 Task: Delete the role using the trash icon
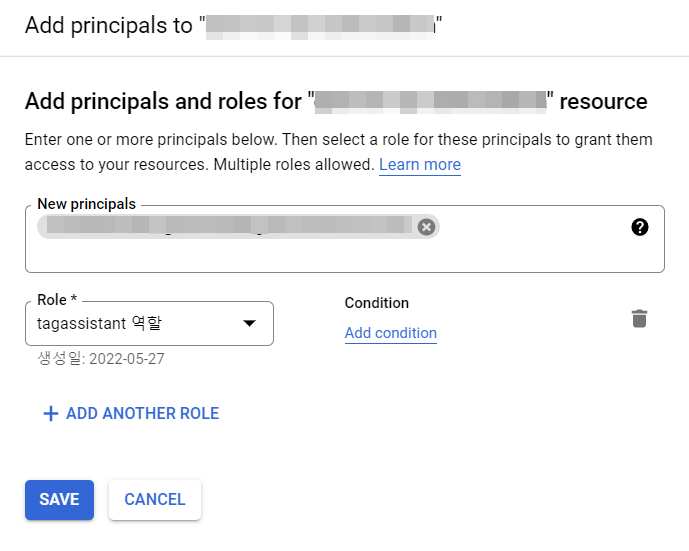(x=639, y=319)
